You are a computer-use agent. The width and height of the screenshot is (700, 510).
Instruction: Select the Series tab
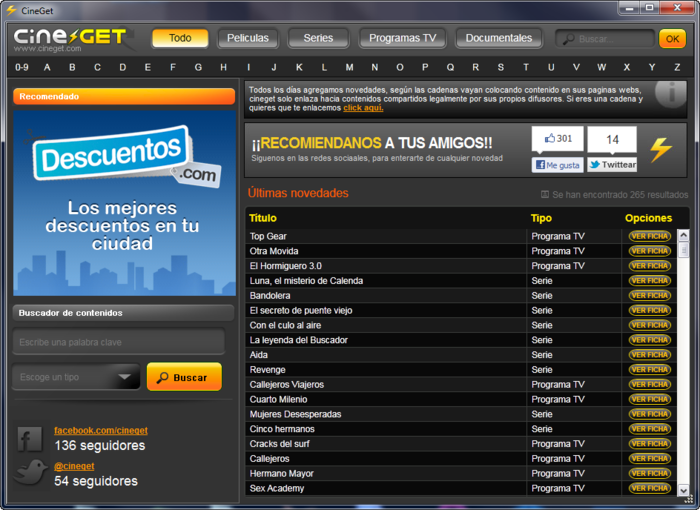[x=318, y=38]
